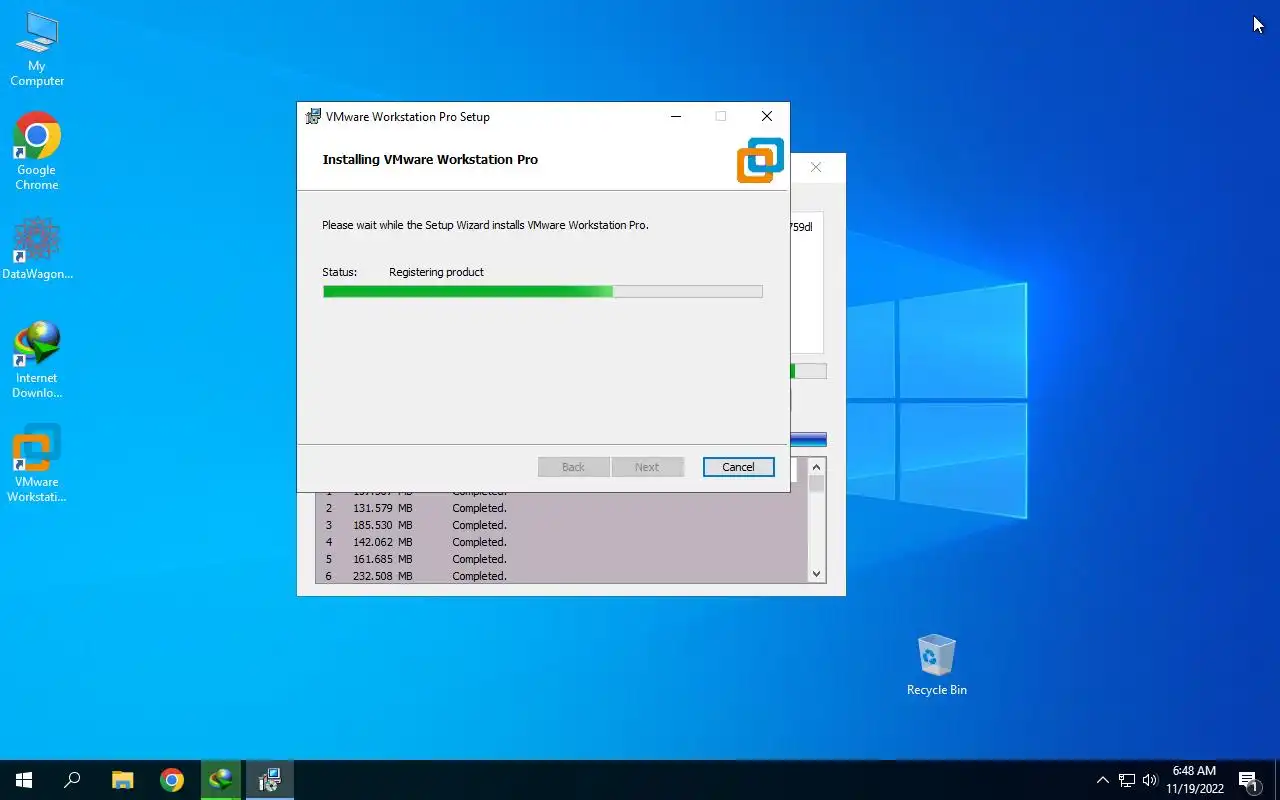This screenshot has width=1280, height=800.
Task: Select the row showing 161.685 MB
Action: pos(561,559)
